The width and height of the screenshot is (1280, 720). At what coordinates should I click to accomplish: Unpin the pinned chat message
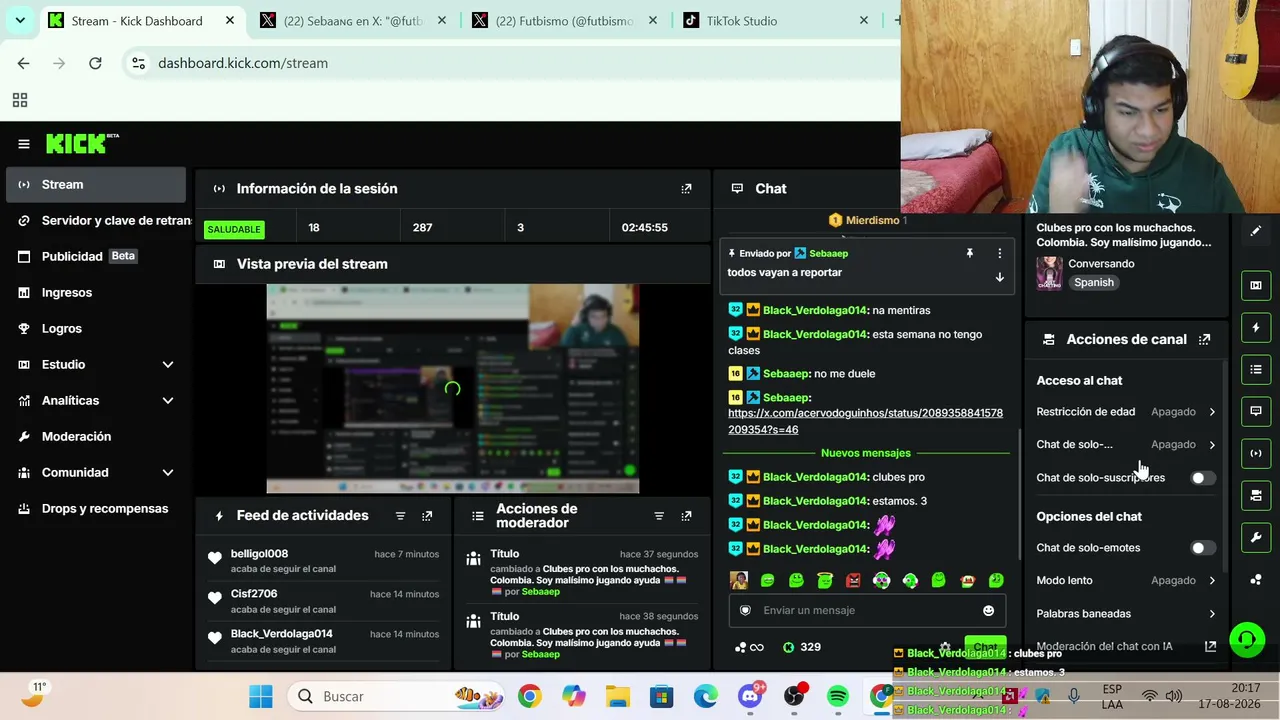pyautogui.click(x=969, y=254)
